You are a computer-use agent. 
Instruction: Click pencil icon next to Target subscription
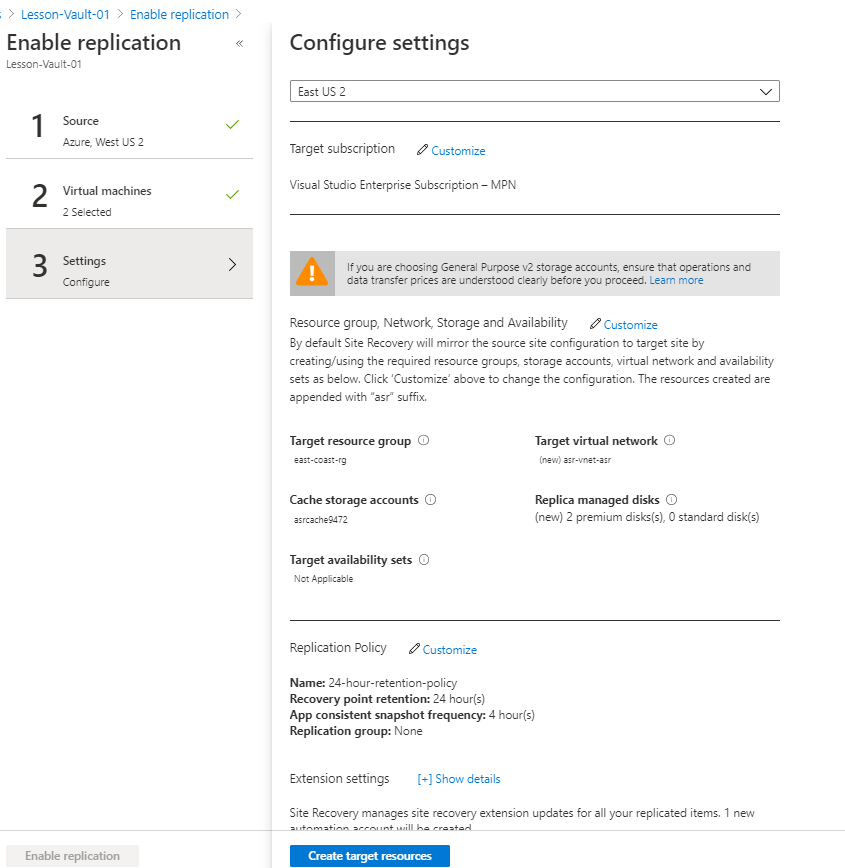point(422,150)
